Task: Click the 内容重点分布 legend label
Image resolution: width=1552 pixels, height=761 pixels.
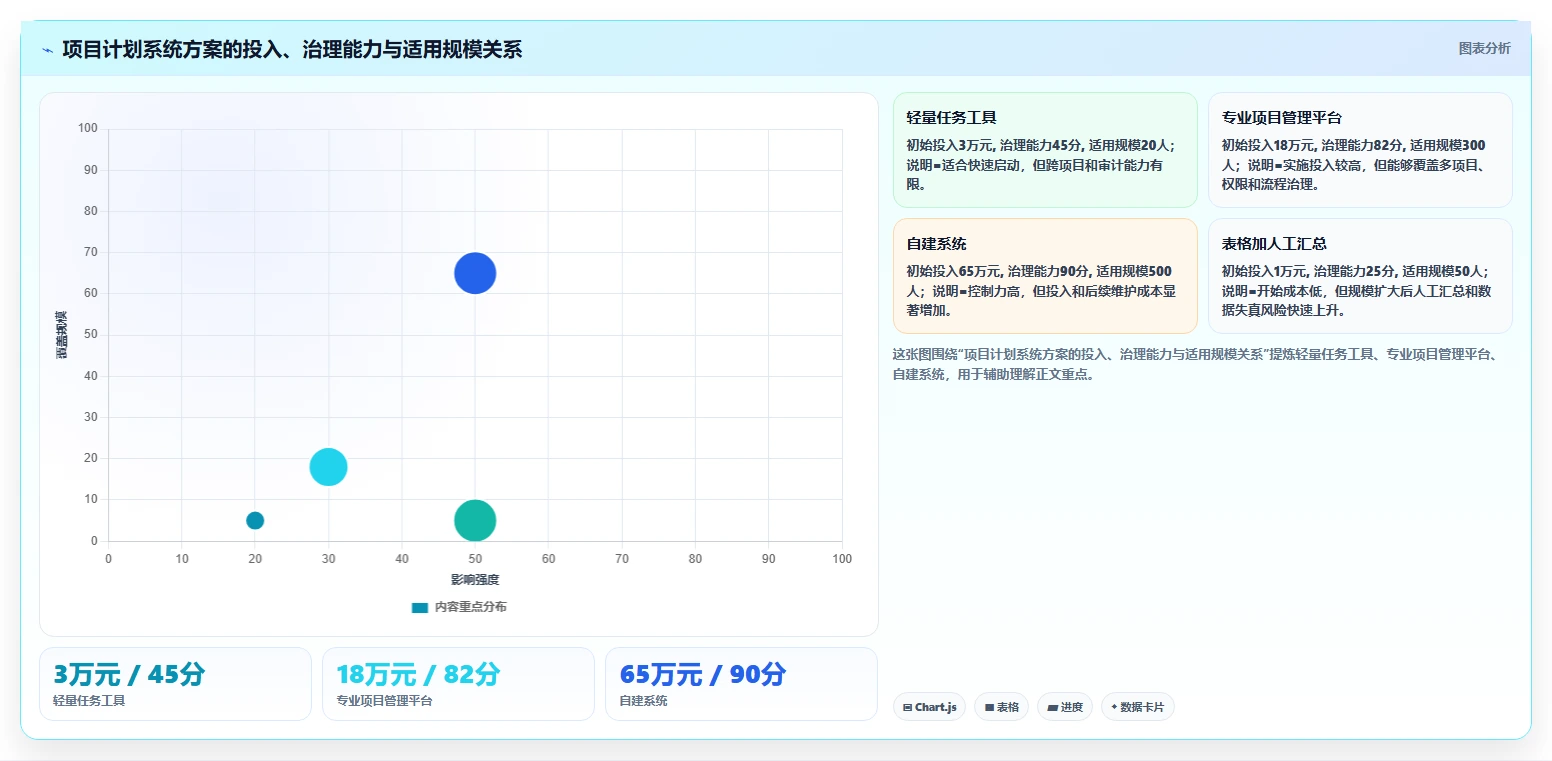Action: [470, 607]
